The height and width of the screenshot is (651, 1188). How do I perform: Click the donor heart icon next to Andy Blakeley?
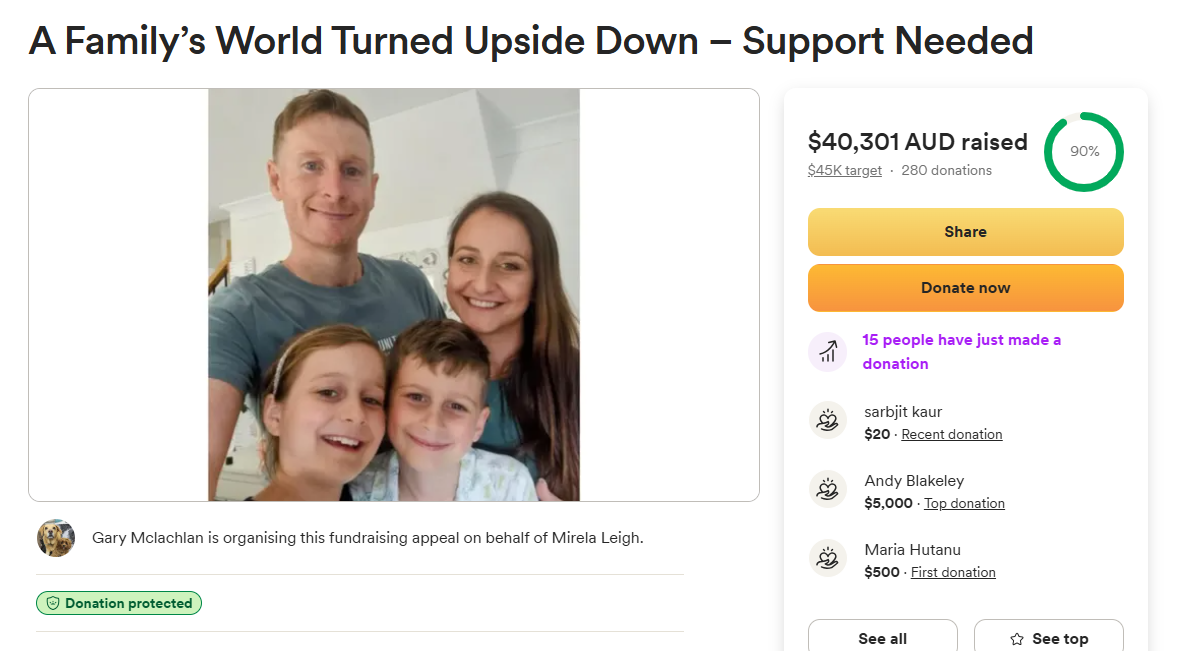pos(827,490)
